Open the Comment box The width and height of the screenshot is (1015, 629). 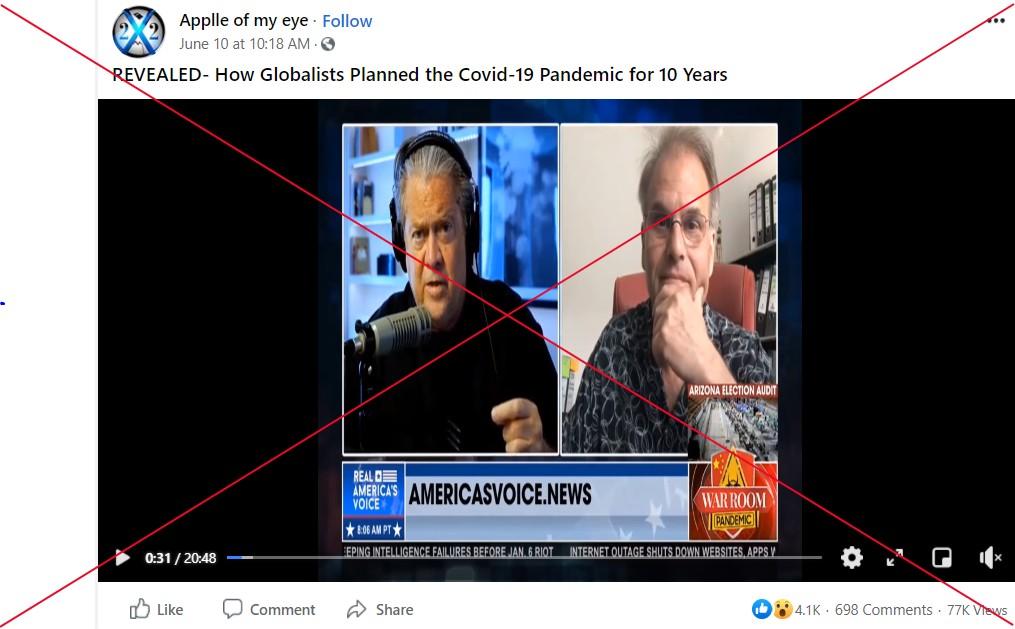click(x=269, y=609)
